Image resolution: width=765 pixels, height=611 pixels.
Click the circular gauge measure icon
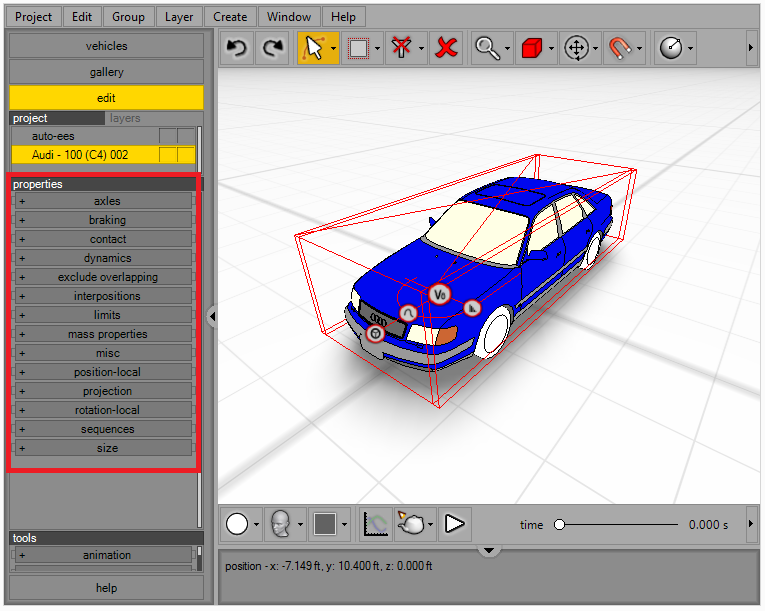point(671,48)
